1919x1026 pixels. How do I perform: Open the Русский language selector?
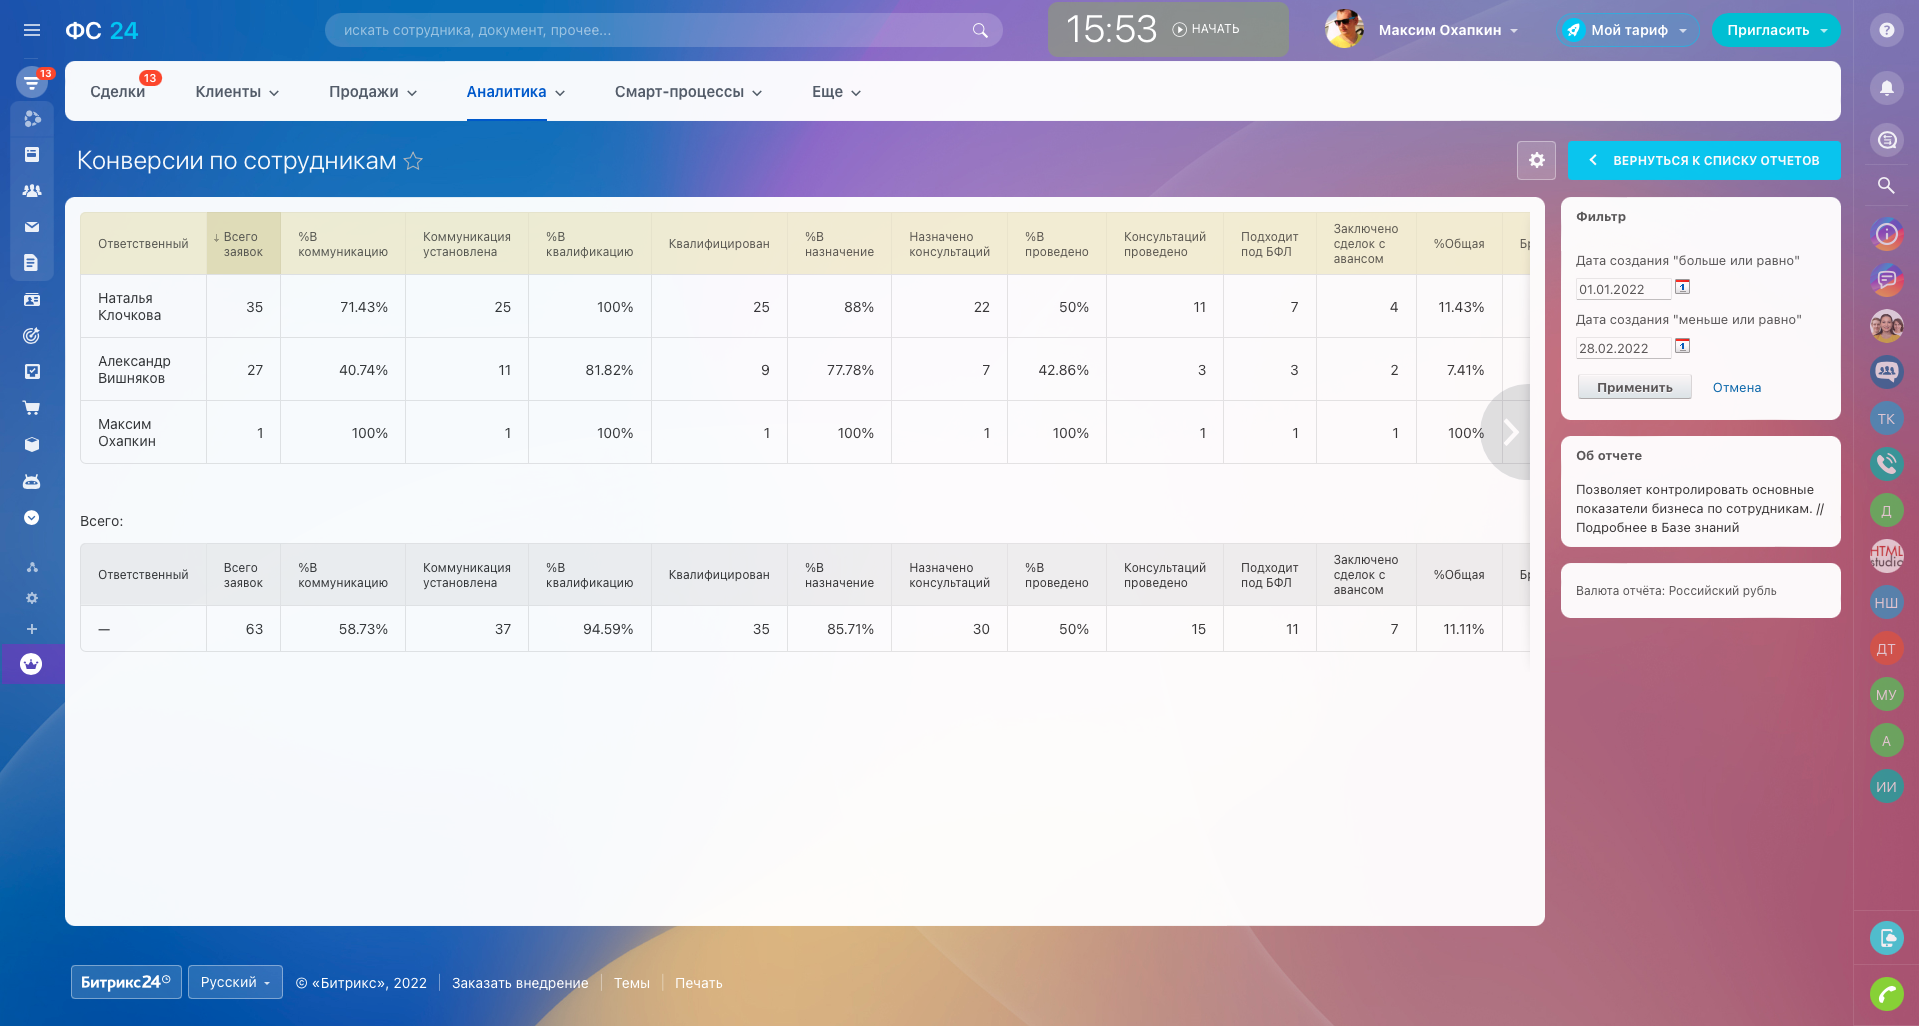coord(235,982)
